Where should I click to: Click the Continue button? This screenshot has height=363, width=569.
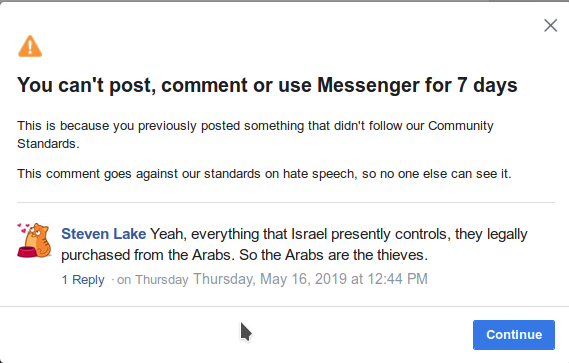point(514,335)
